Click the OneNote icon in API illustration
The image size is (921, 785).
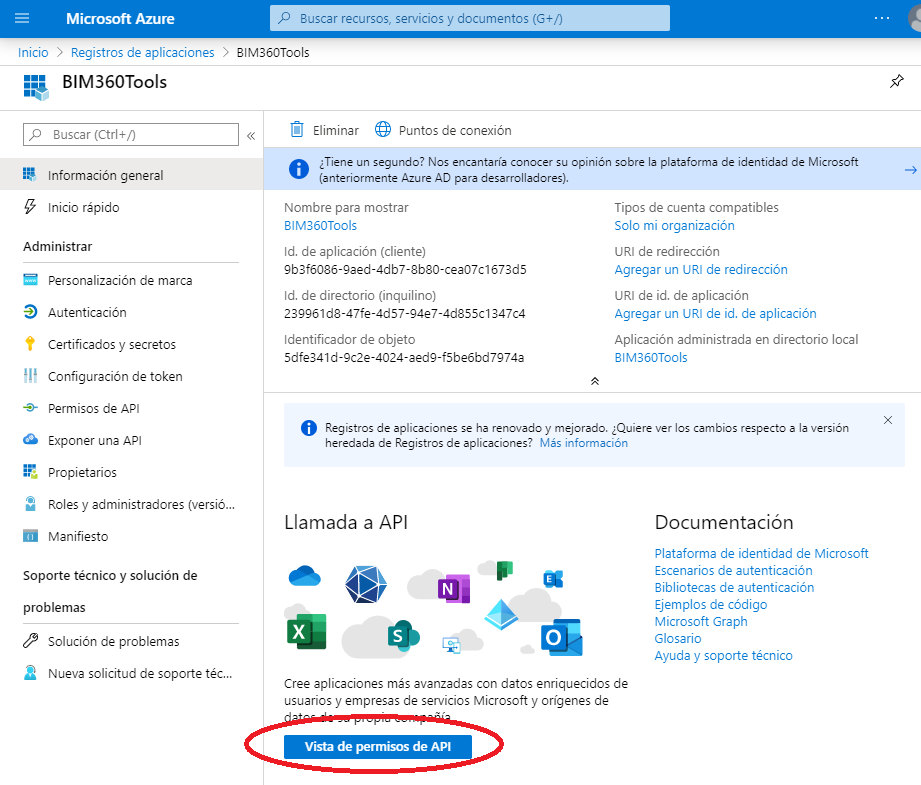(x=453, y=588)
